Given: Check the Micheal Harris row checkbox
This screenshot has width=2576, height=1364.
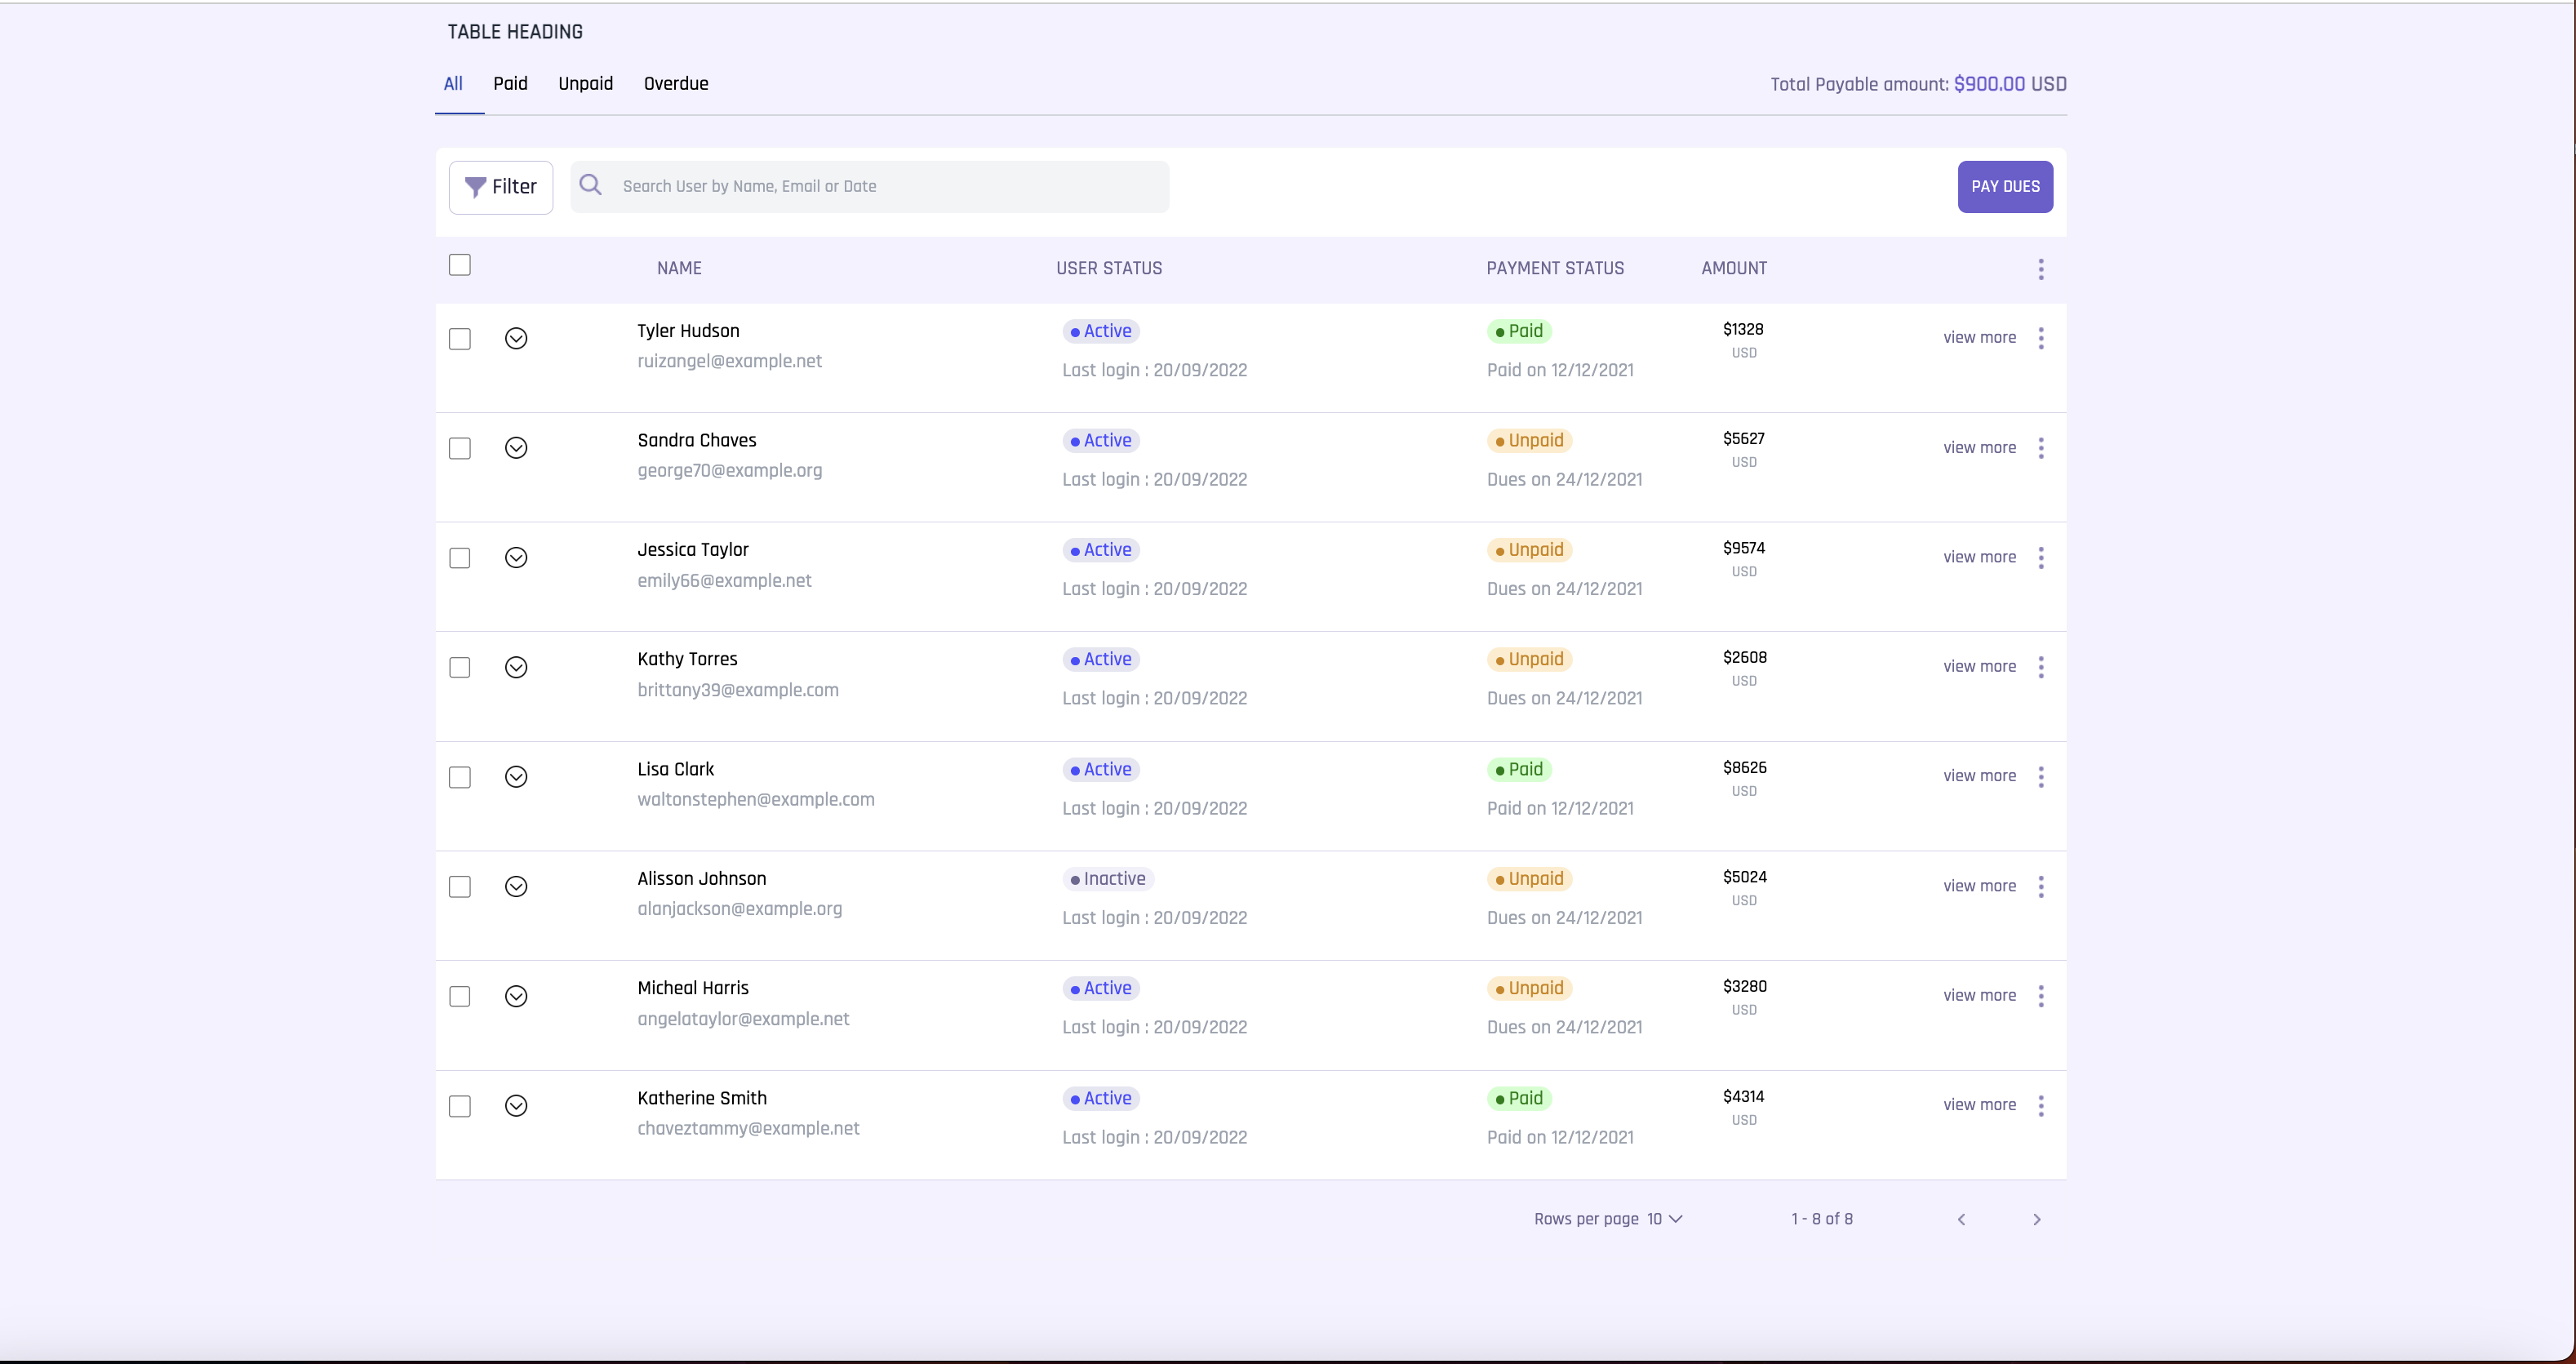Looking at the screenshot, I should (460, 996).
